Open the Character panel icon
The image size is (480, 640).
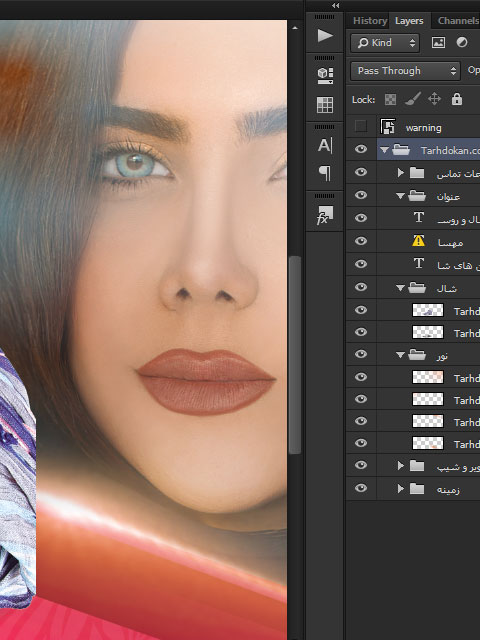325,145
